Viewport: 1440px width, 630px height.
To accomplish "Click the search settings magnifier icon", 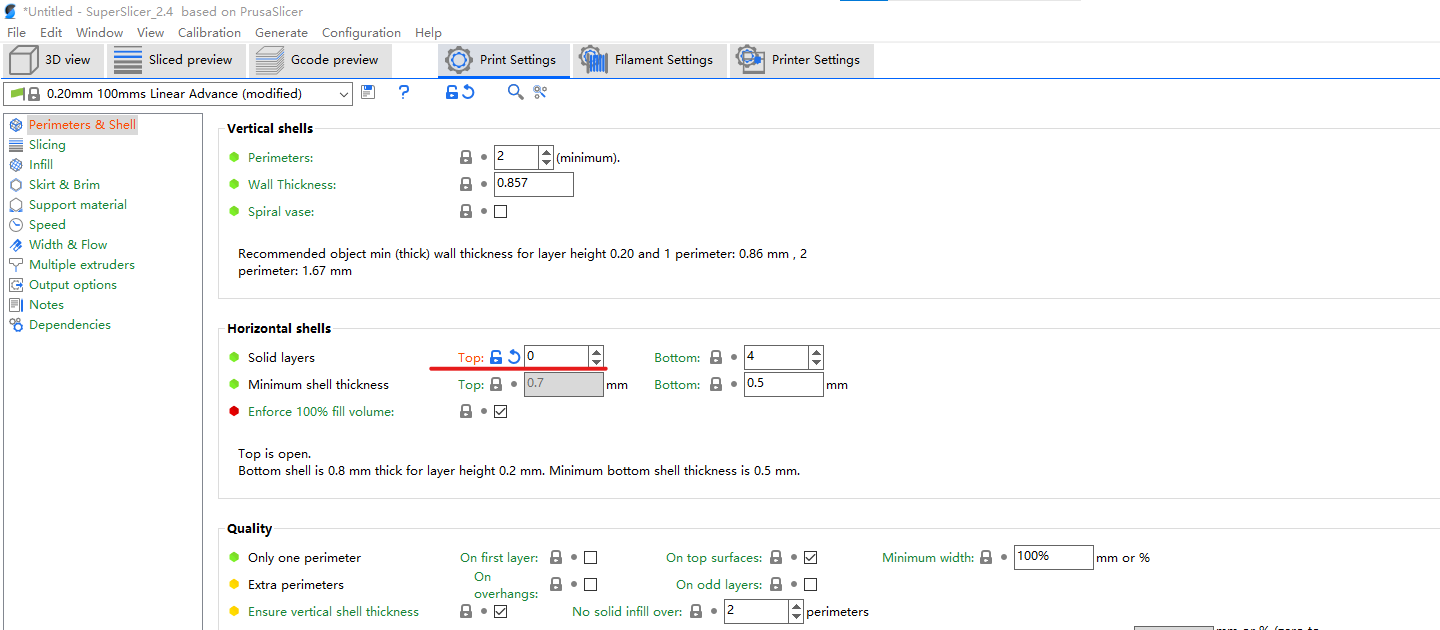I will click(x=515, y=92).
